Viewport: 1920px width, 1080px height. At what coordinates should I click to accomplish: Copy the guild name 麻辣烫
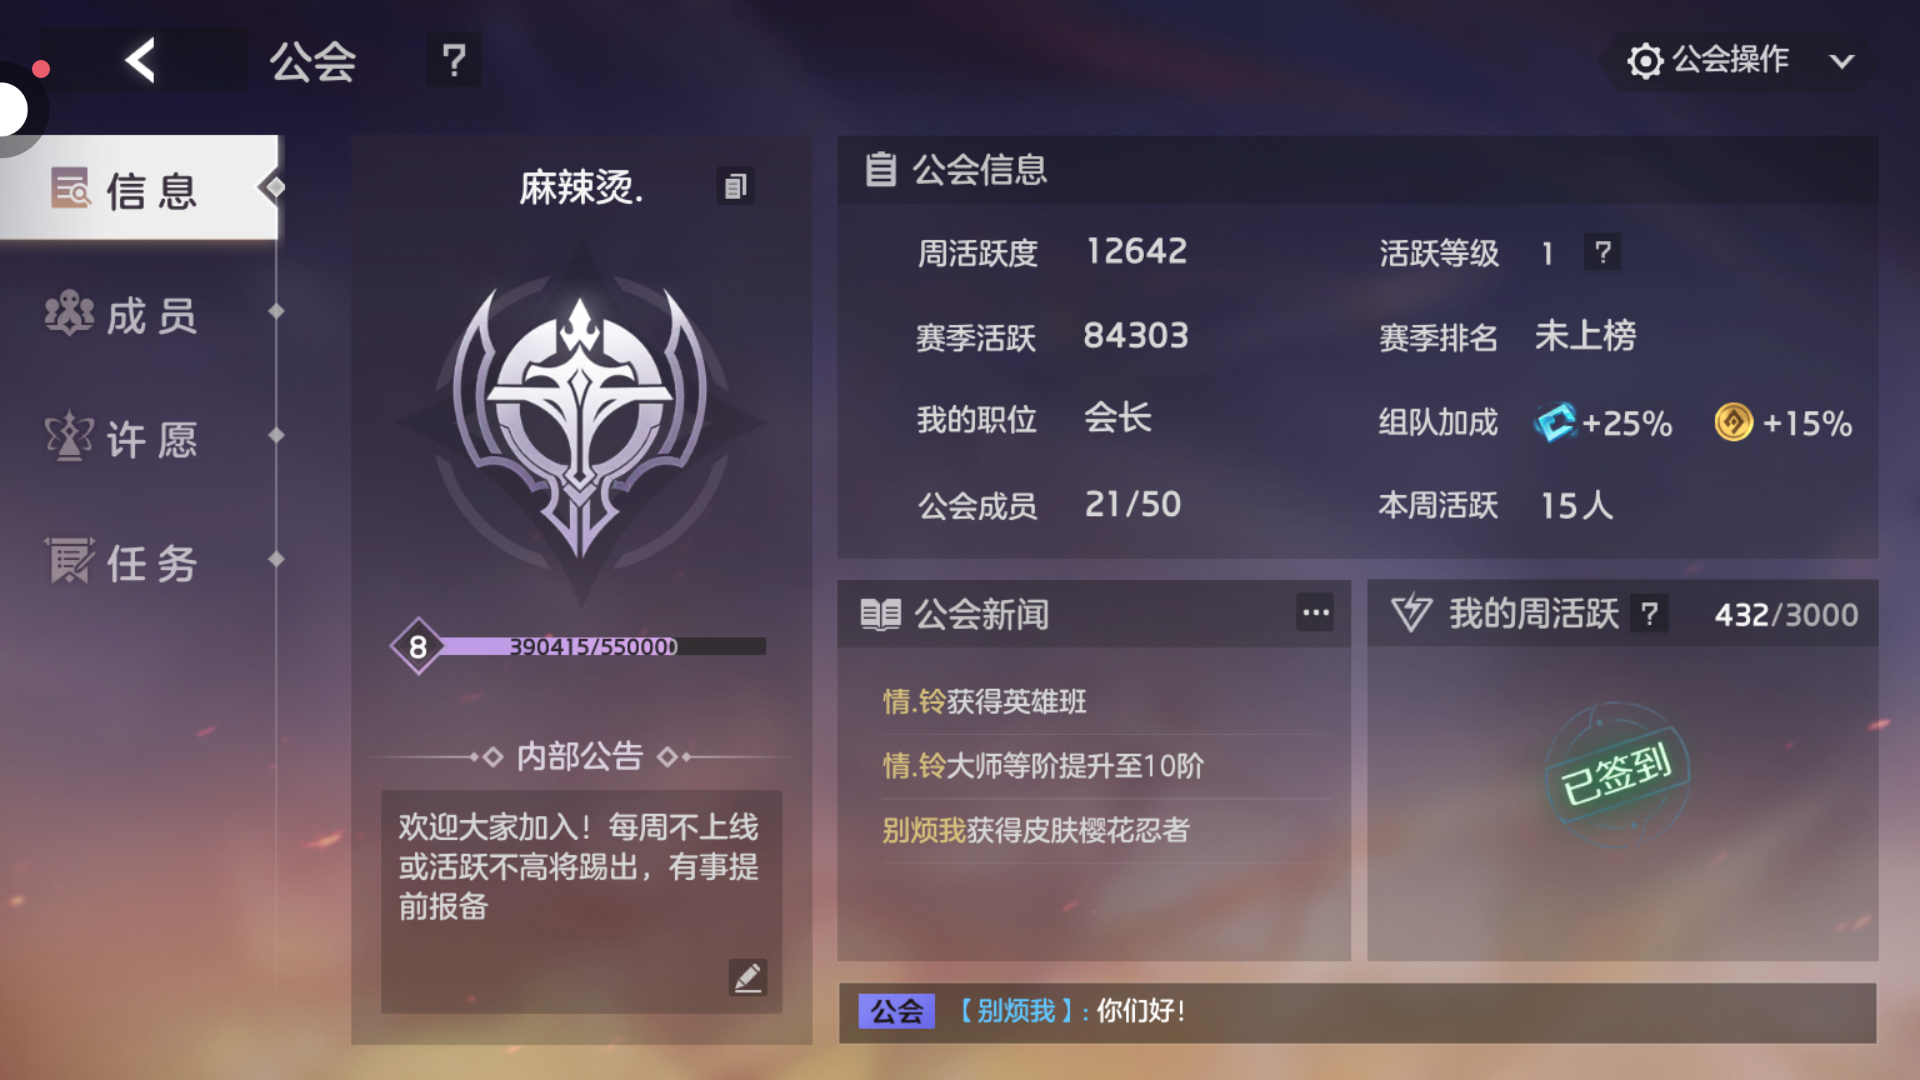coord(735,186)
